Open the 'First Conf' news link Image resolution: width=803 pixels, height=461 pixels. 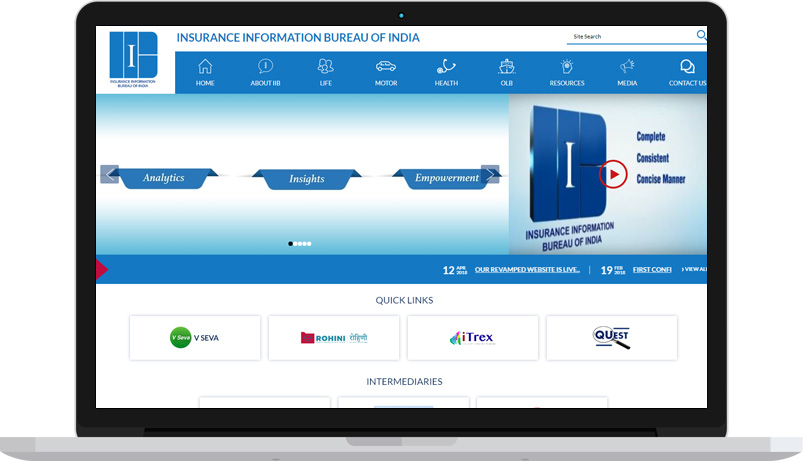pyautogui.click(x=652, y=269)
